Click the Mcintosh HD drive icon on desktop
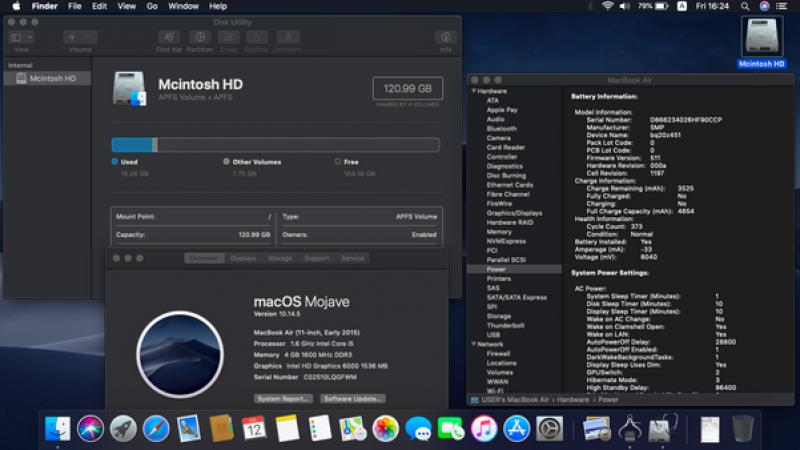The image size is (800, 450). coord(761,37)
